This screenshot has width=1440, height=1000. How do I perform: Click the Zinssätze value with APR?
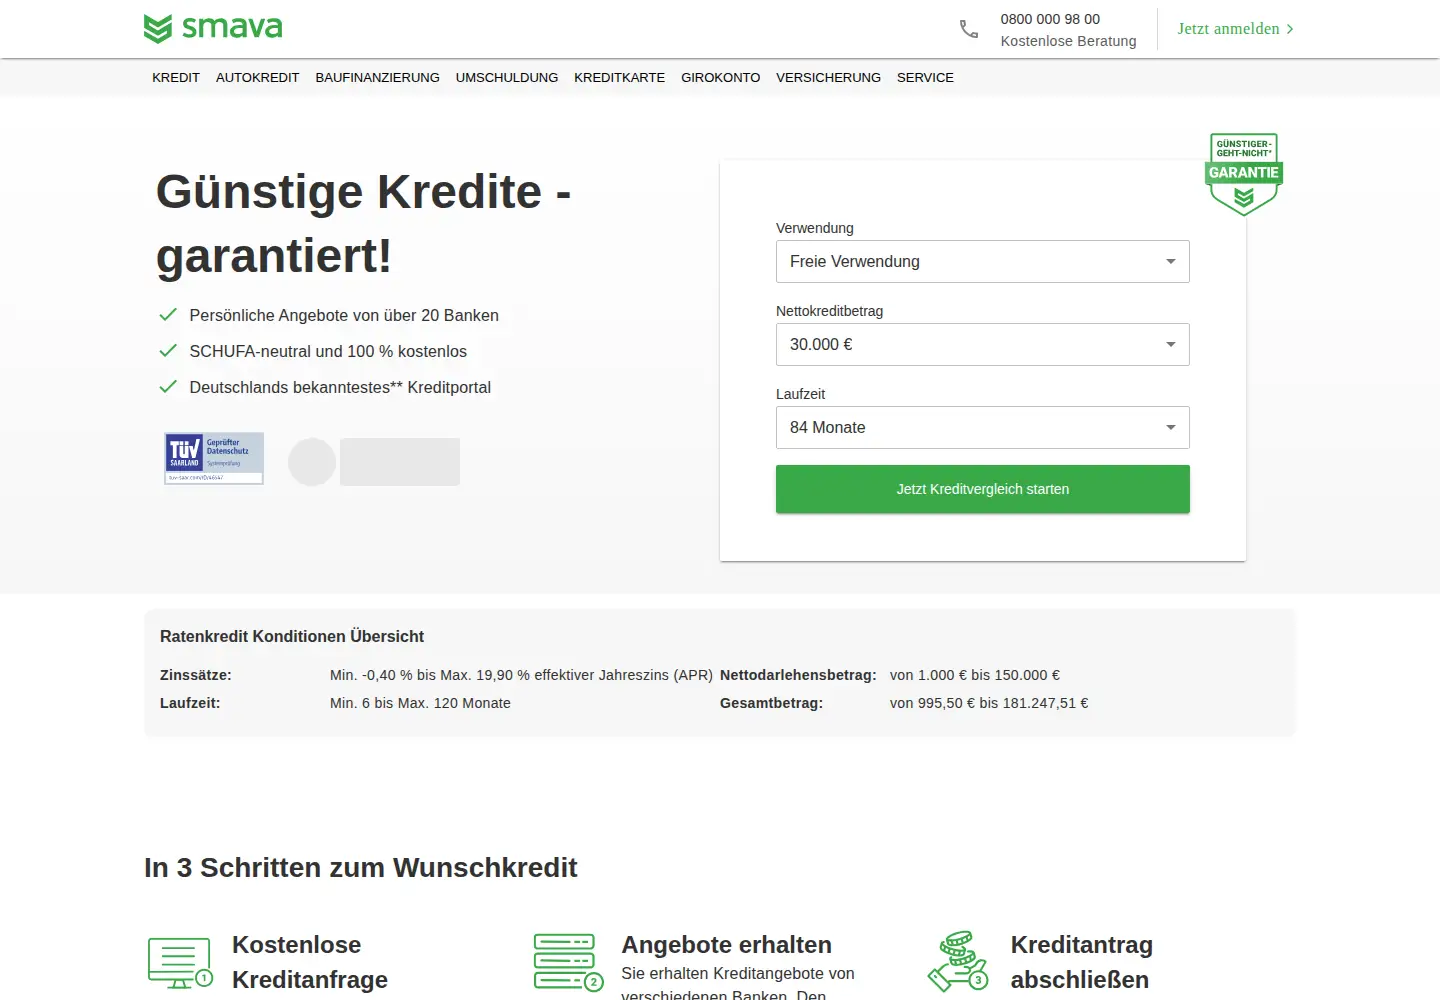click(521, 675)
